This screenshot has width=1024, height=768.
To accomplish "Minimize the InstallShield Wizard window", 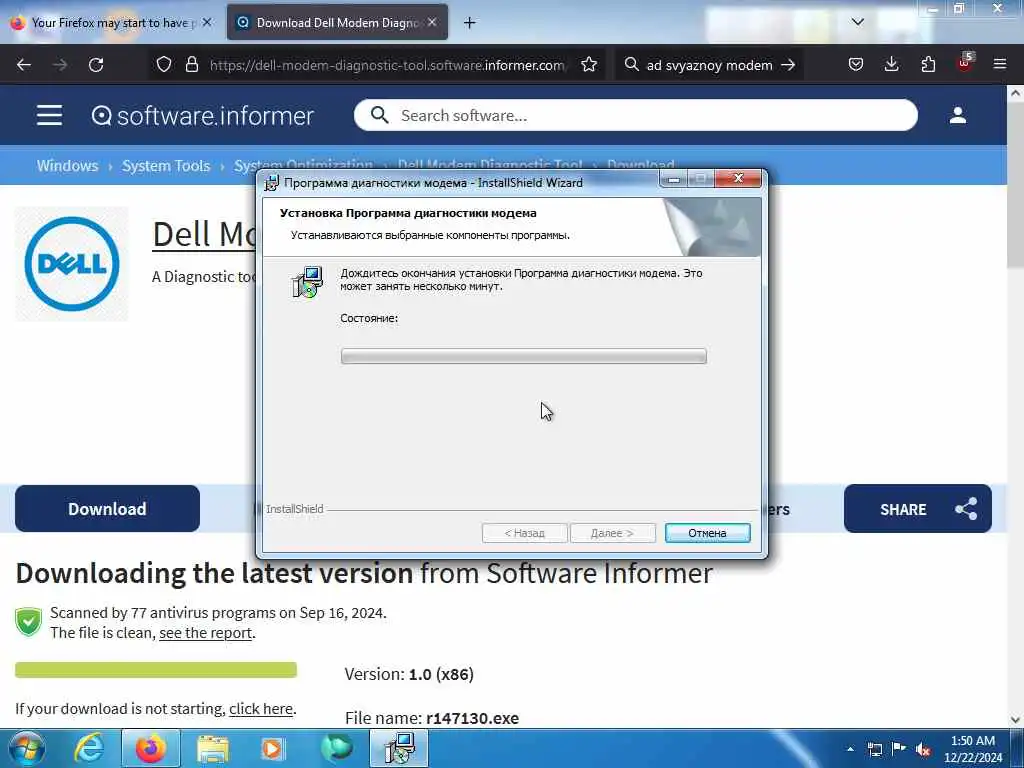I will point(674,179).
